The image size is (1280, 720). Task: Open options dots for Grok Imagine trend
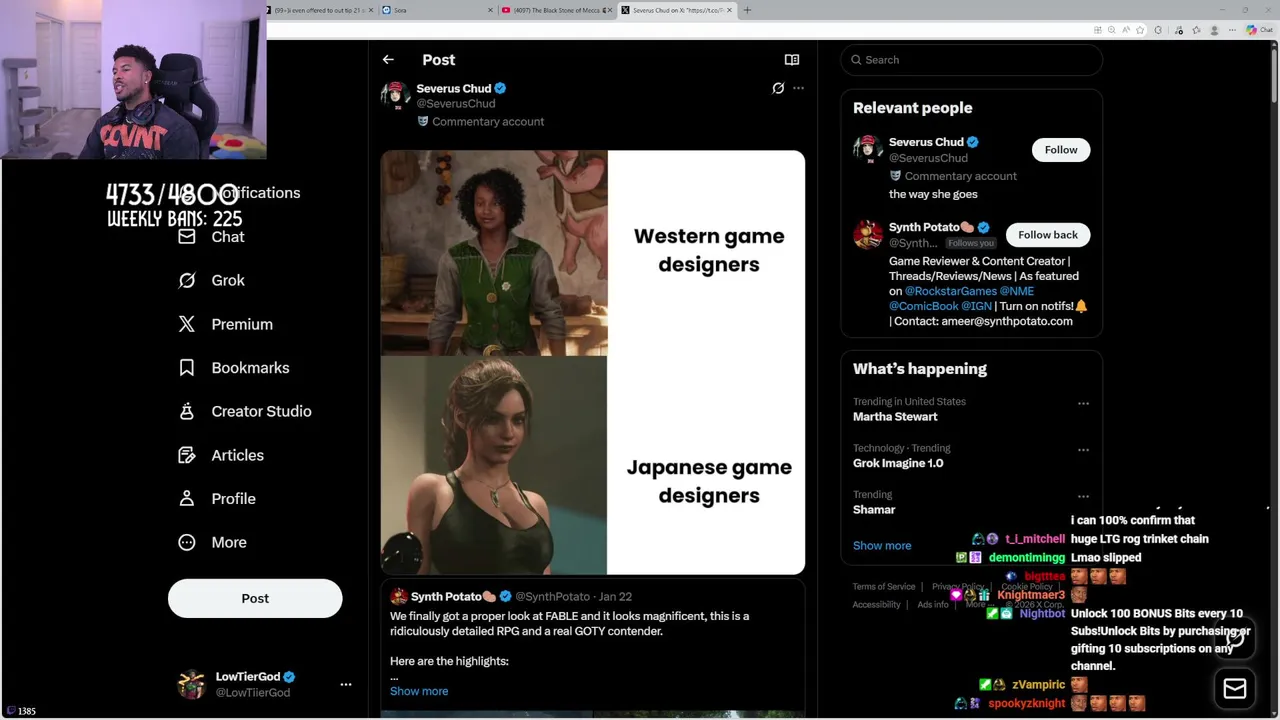click(1083, 450)
